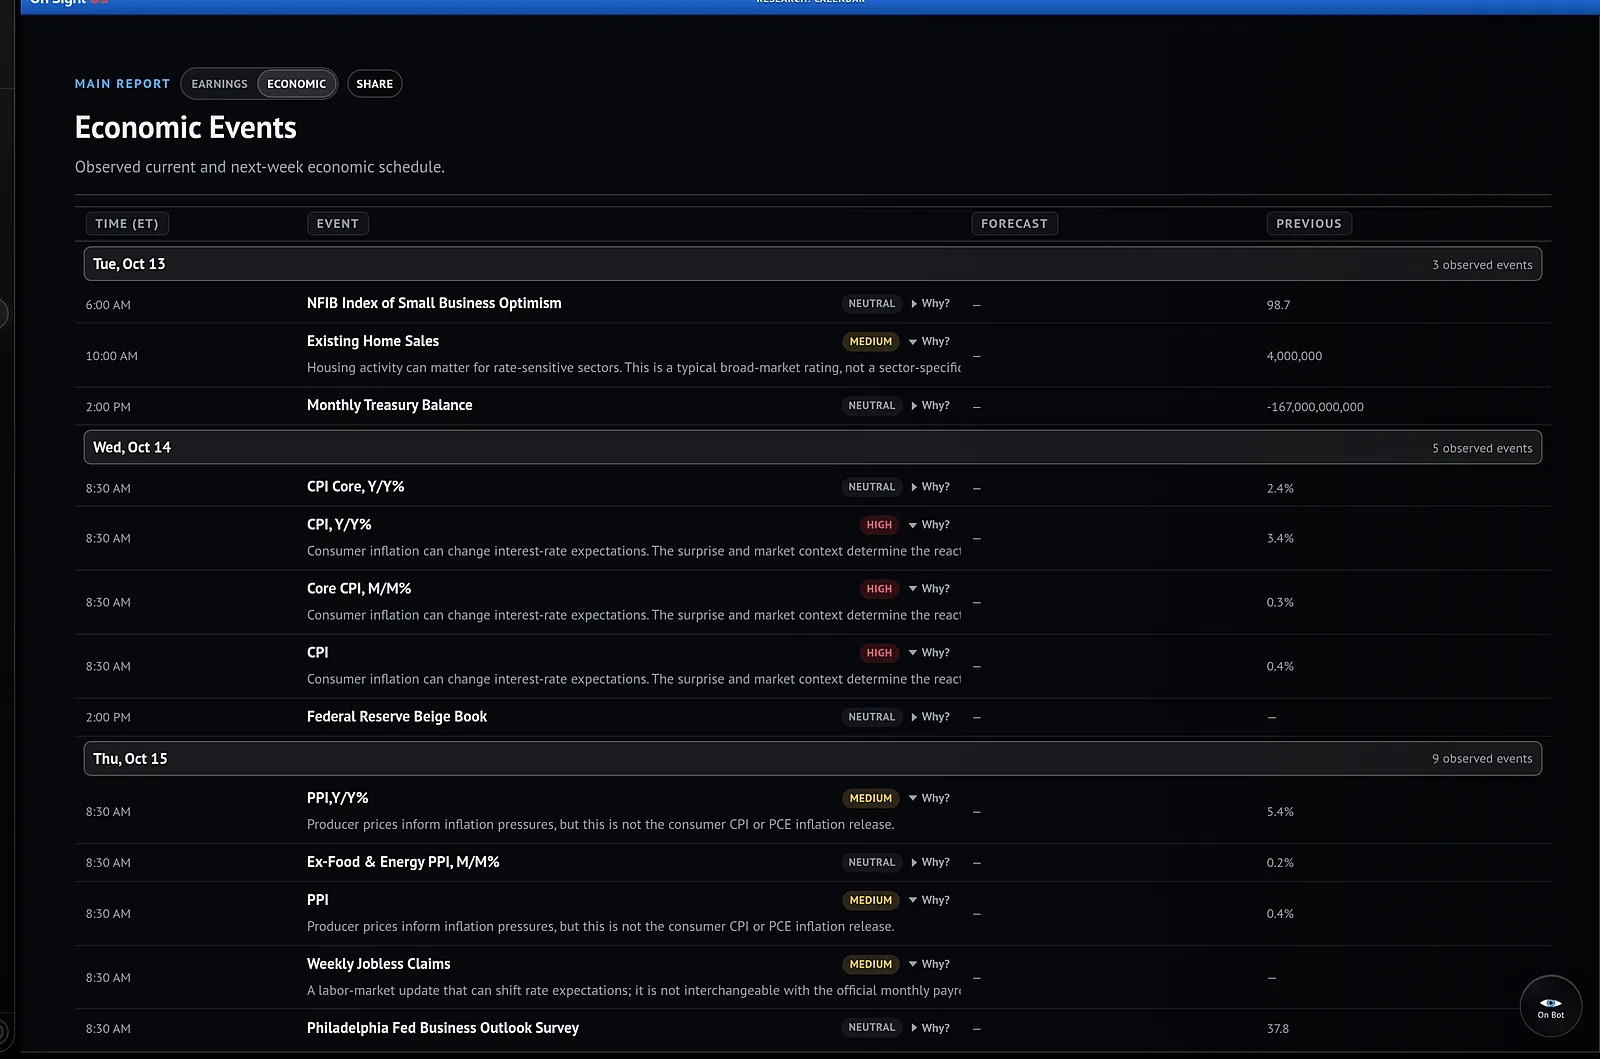Expand Why? for Philadelphia Fed Business Outlook

[930, 1028]
